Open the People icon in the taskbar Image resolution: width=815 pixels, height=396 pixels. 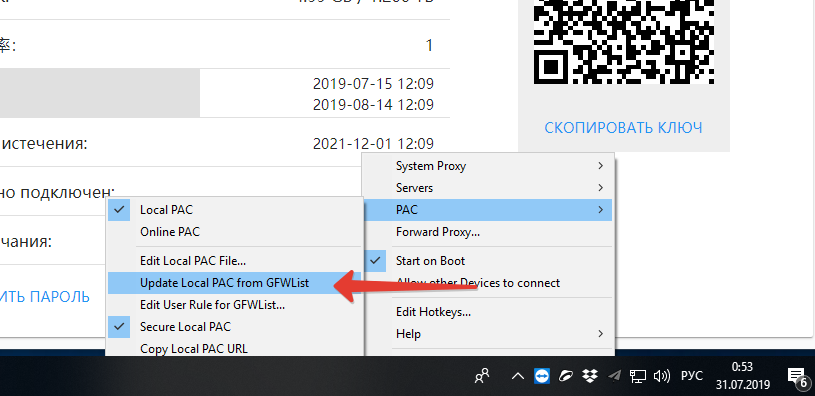tap(482, 376)
